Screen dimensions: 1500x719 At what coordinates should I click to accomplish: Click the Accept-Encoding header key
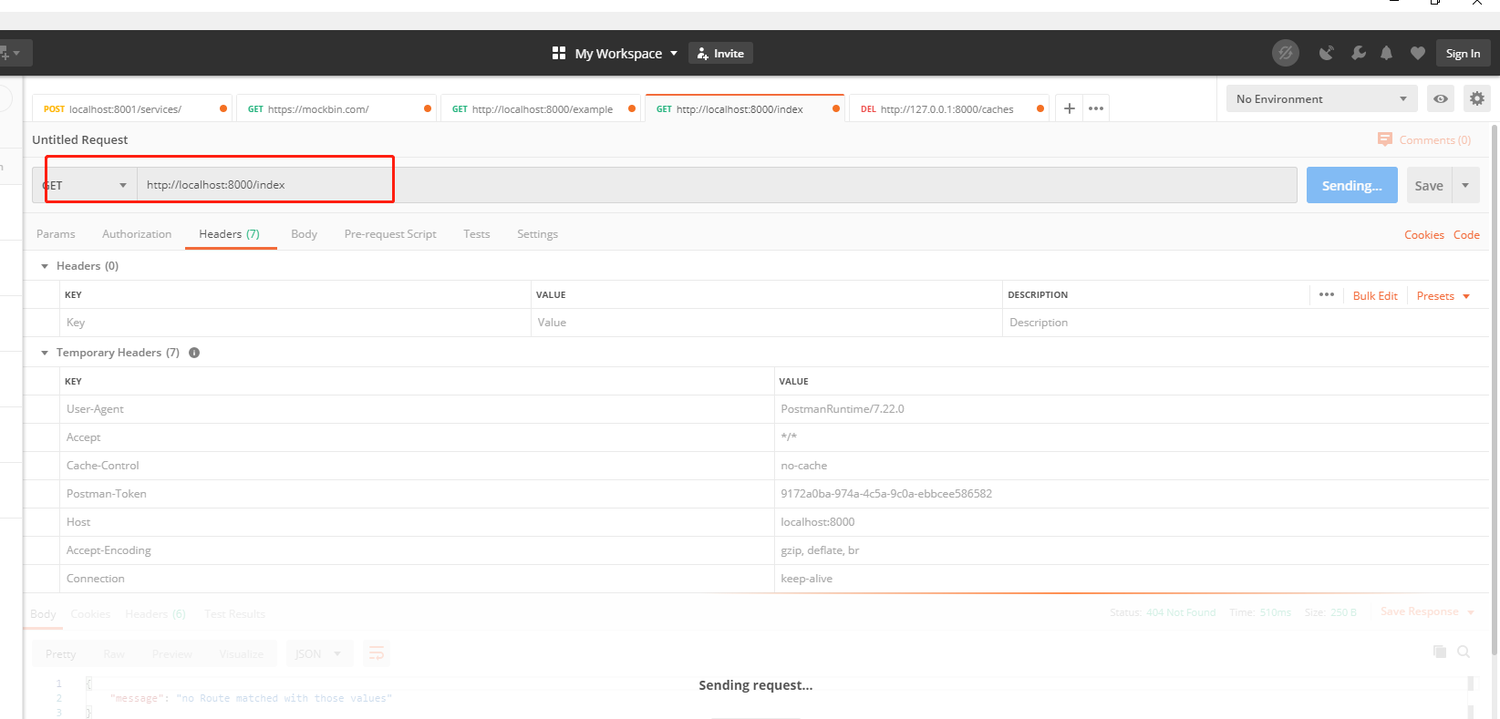pyautogui.click(x=109, y=550)
